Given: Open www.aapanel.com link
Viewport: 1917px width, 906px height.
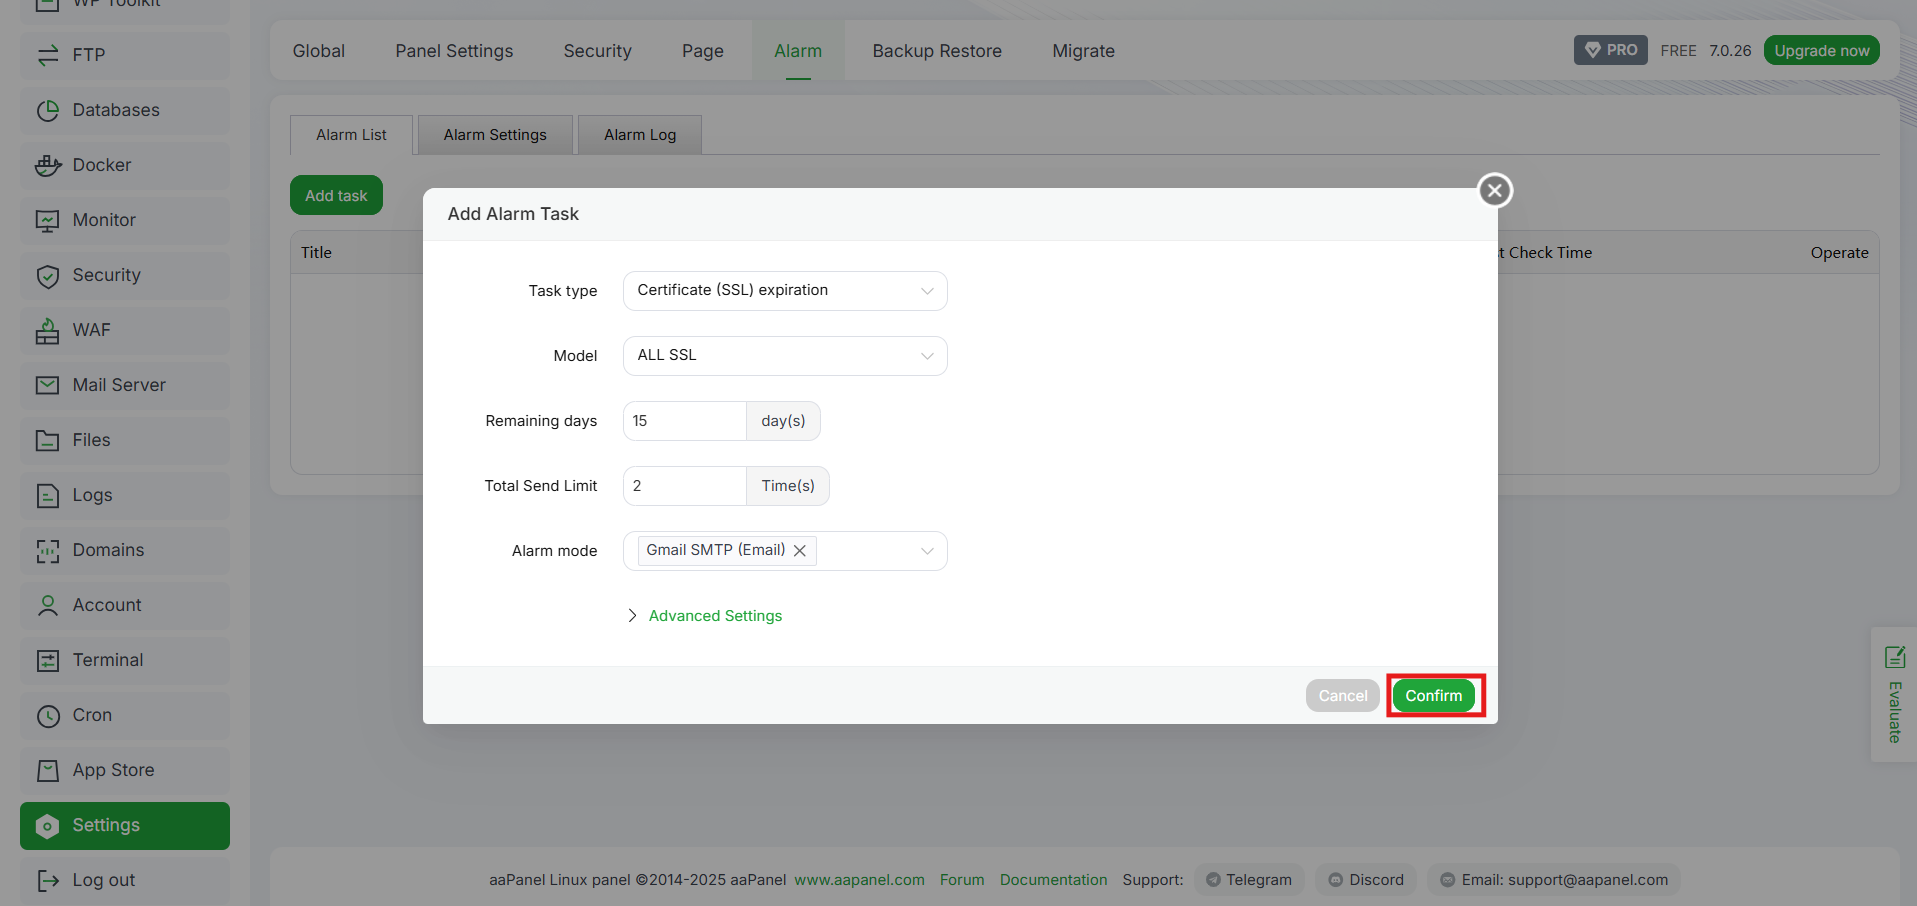Looking at the screenshot, I should coord(859,880).
